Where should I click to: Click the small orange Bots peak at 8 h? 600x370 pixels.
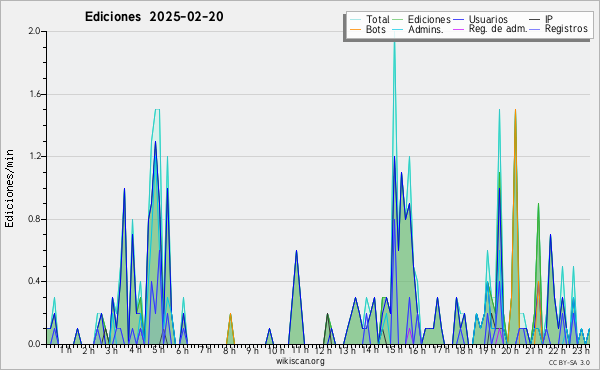pyautogui.click(x=230, y=316)
